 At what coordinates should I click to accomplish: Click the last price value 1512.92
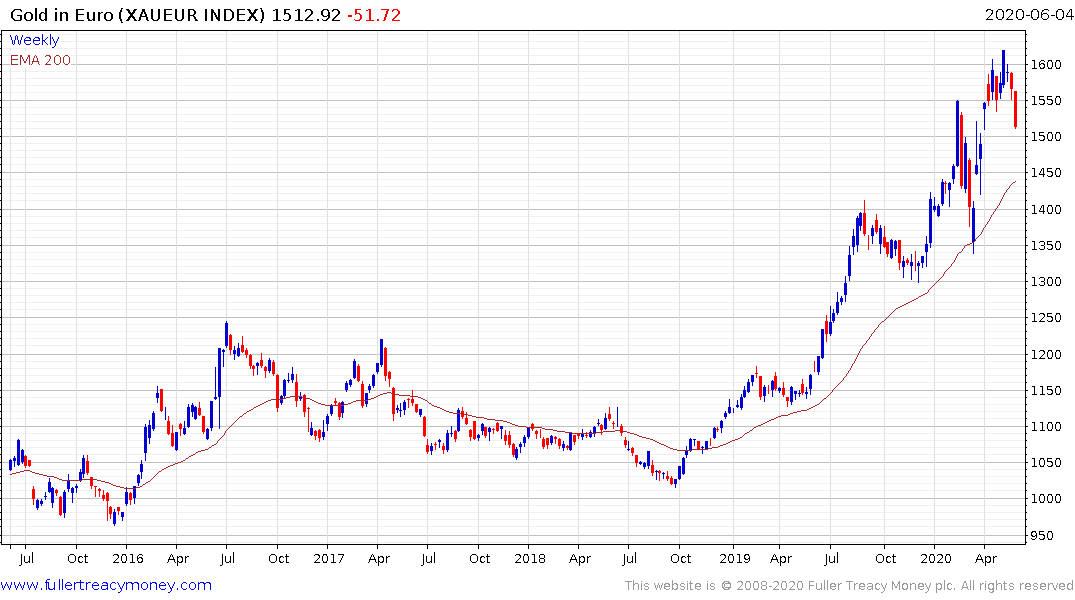click(x=306, y=15)
